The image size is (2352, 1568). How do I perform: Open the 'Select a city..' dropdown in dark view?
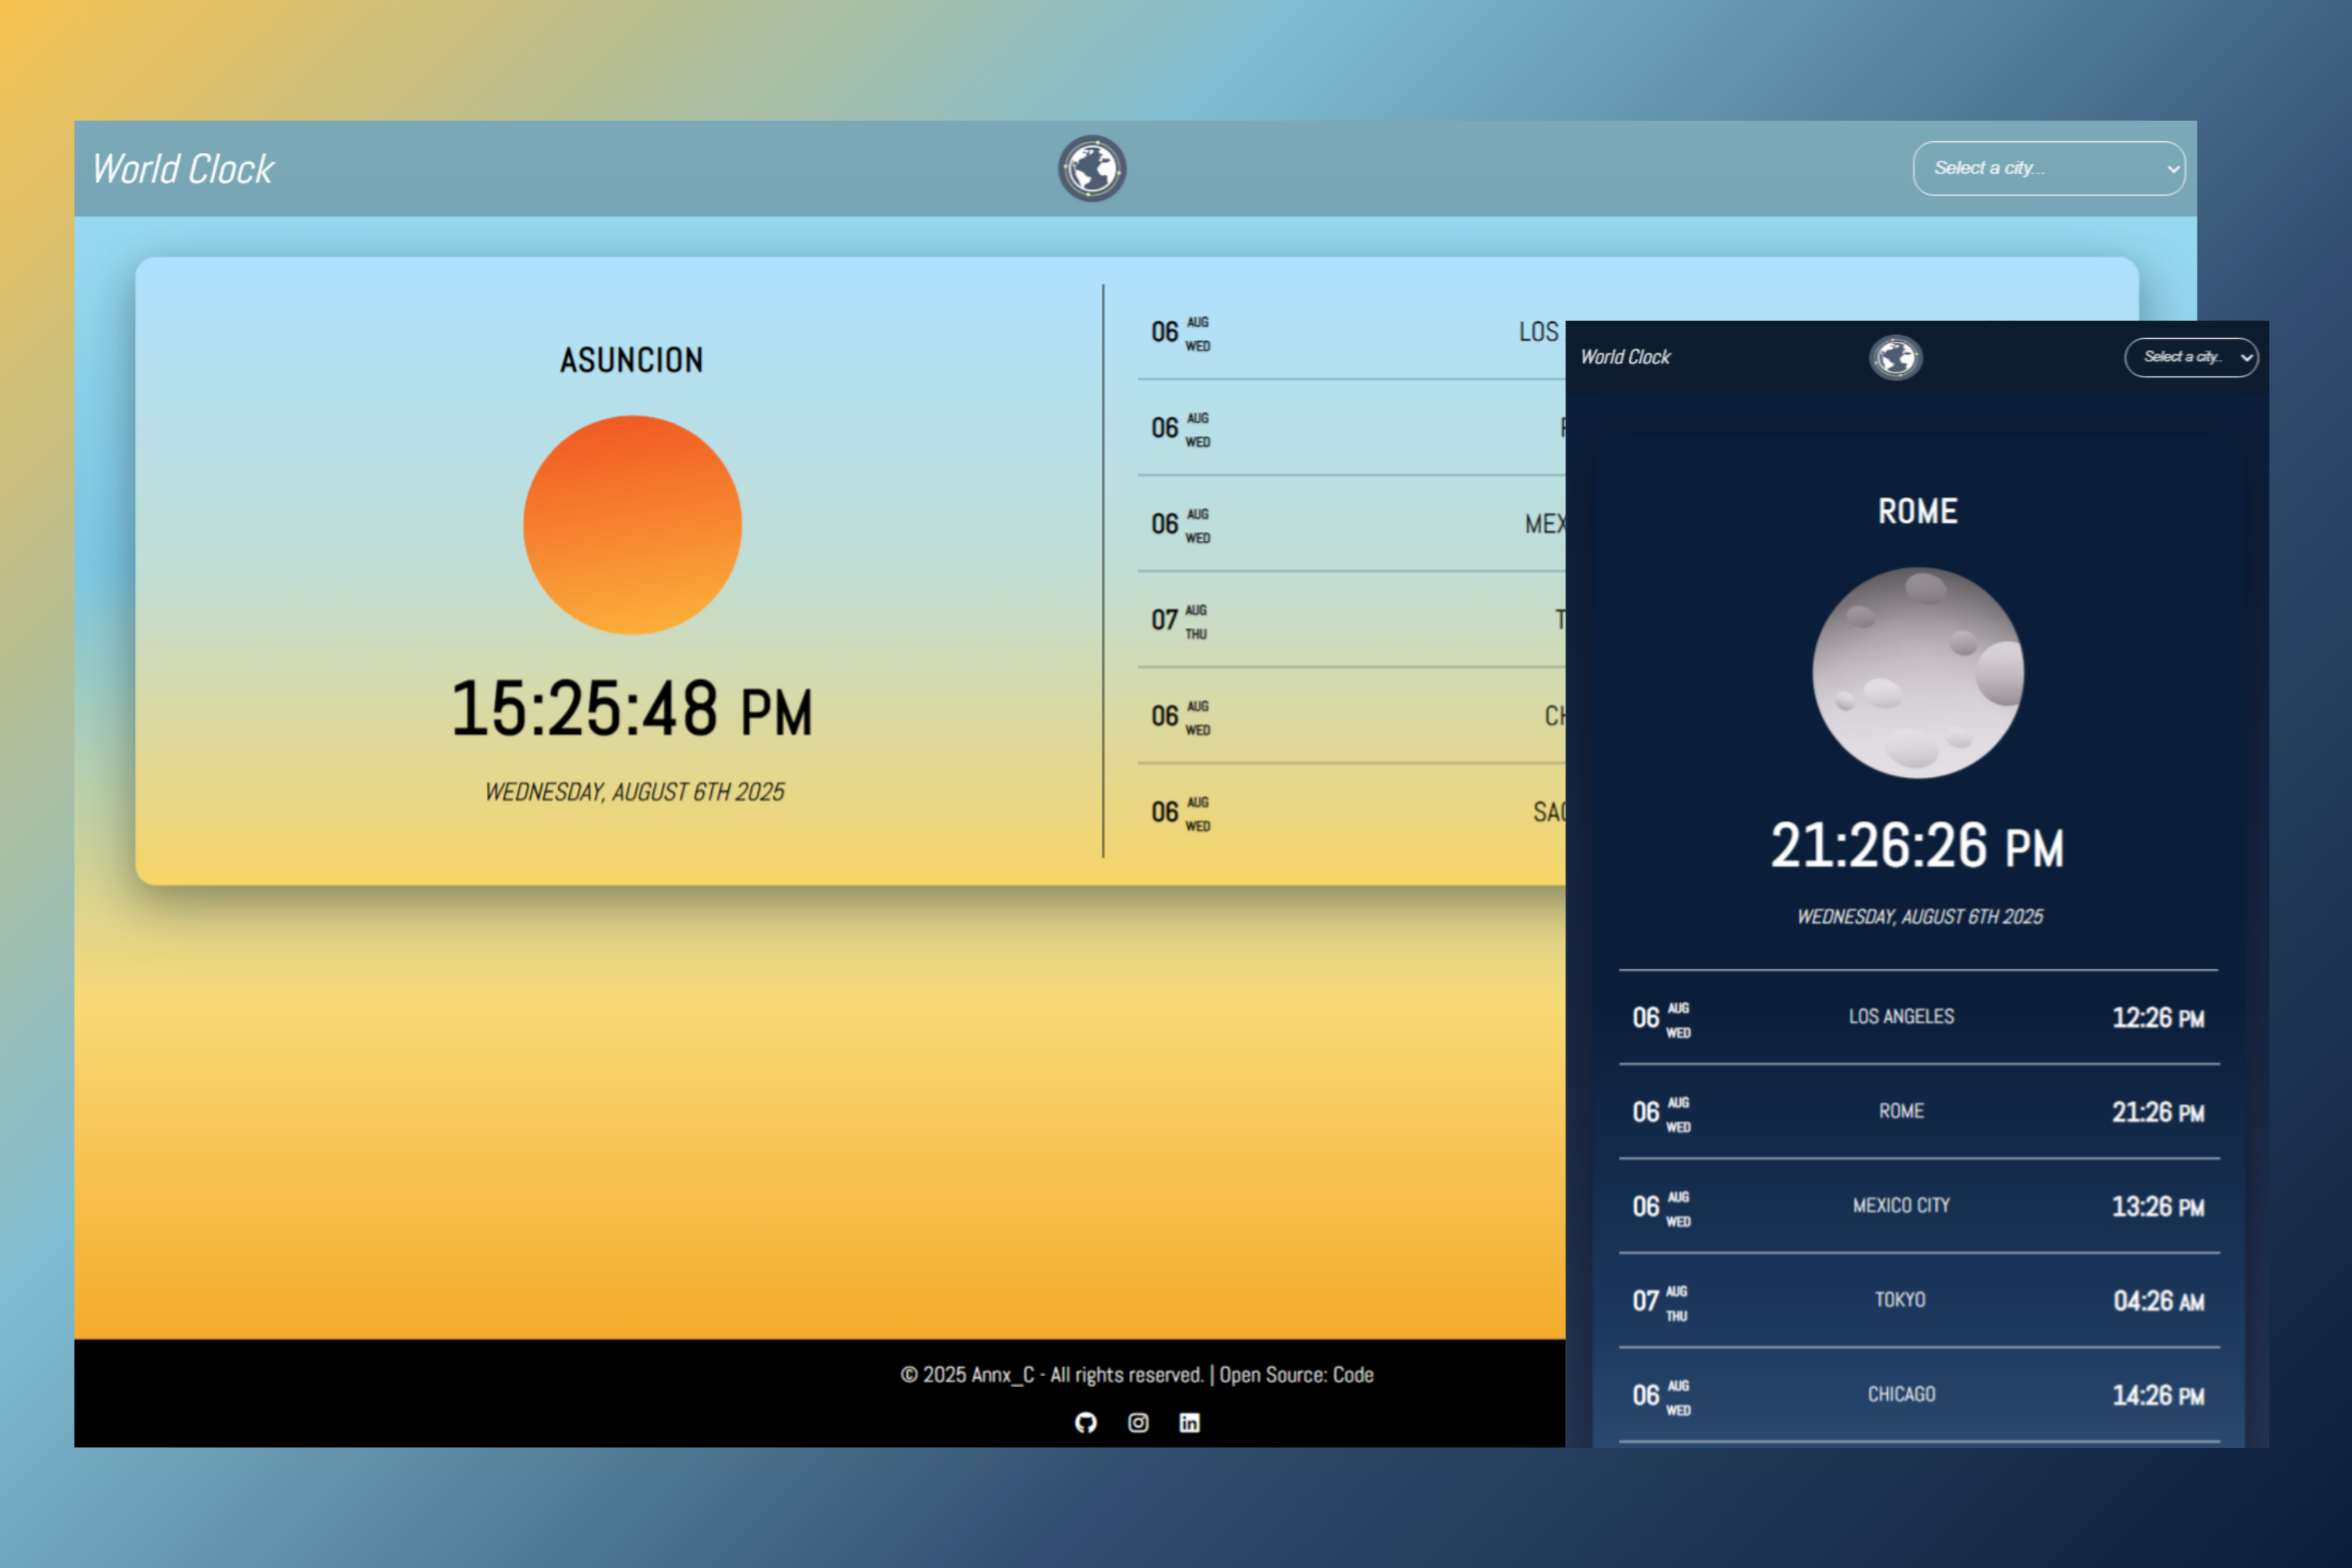(x=2191, y=358)
